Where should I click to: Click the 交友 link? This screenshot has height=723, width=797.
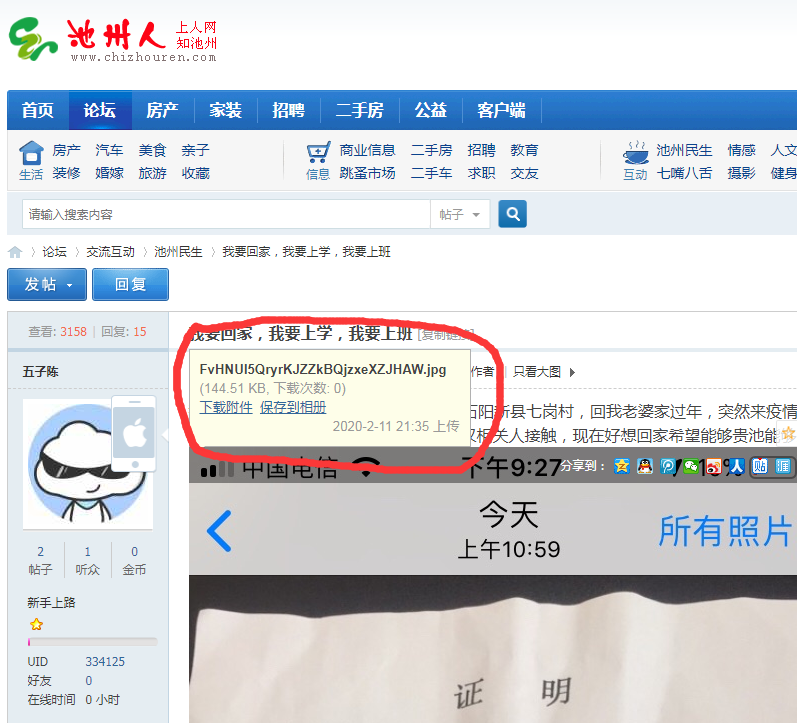pos(525,173)
